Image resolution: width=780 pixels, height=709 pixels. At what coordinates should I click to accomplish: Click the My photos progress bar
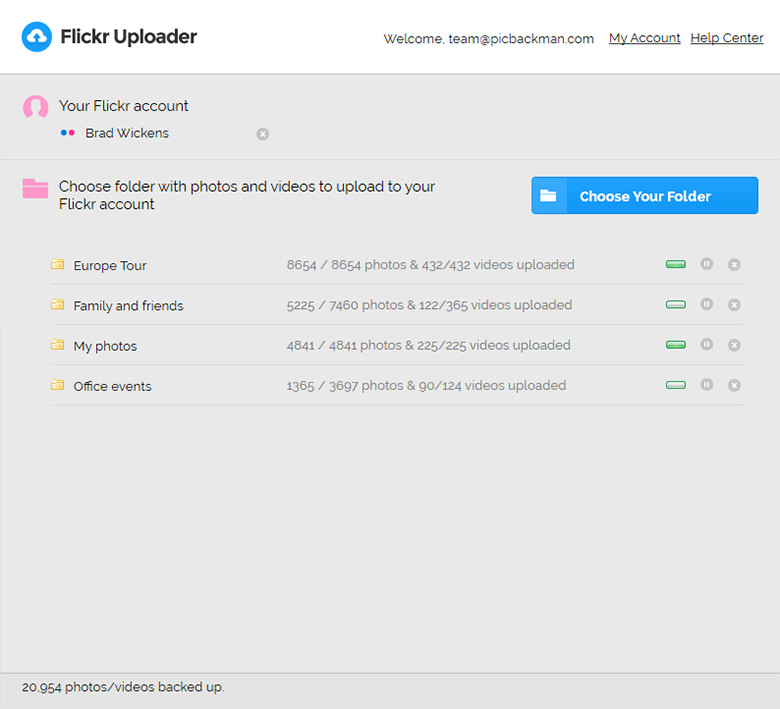676,345
